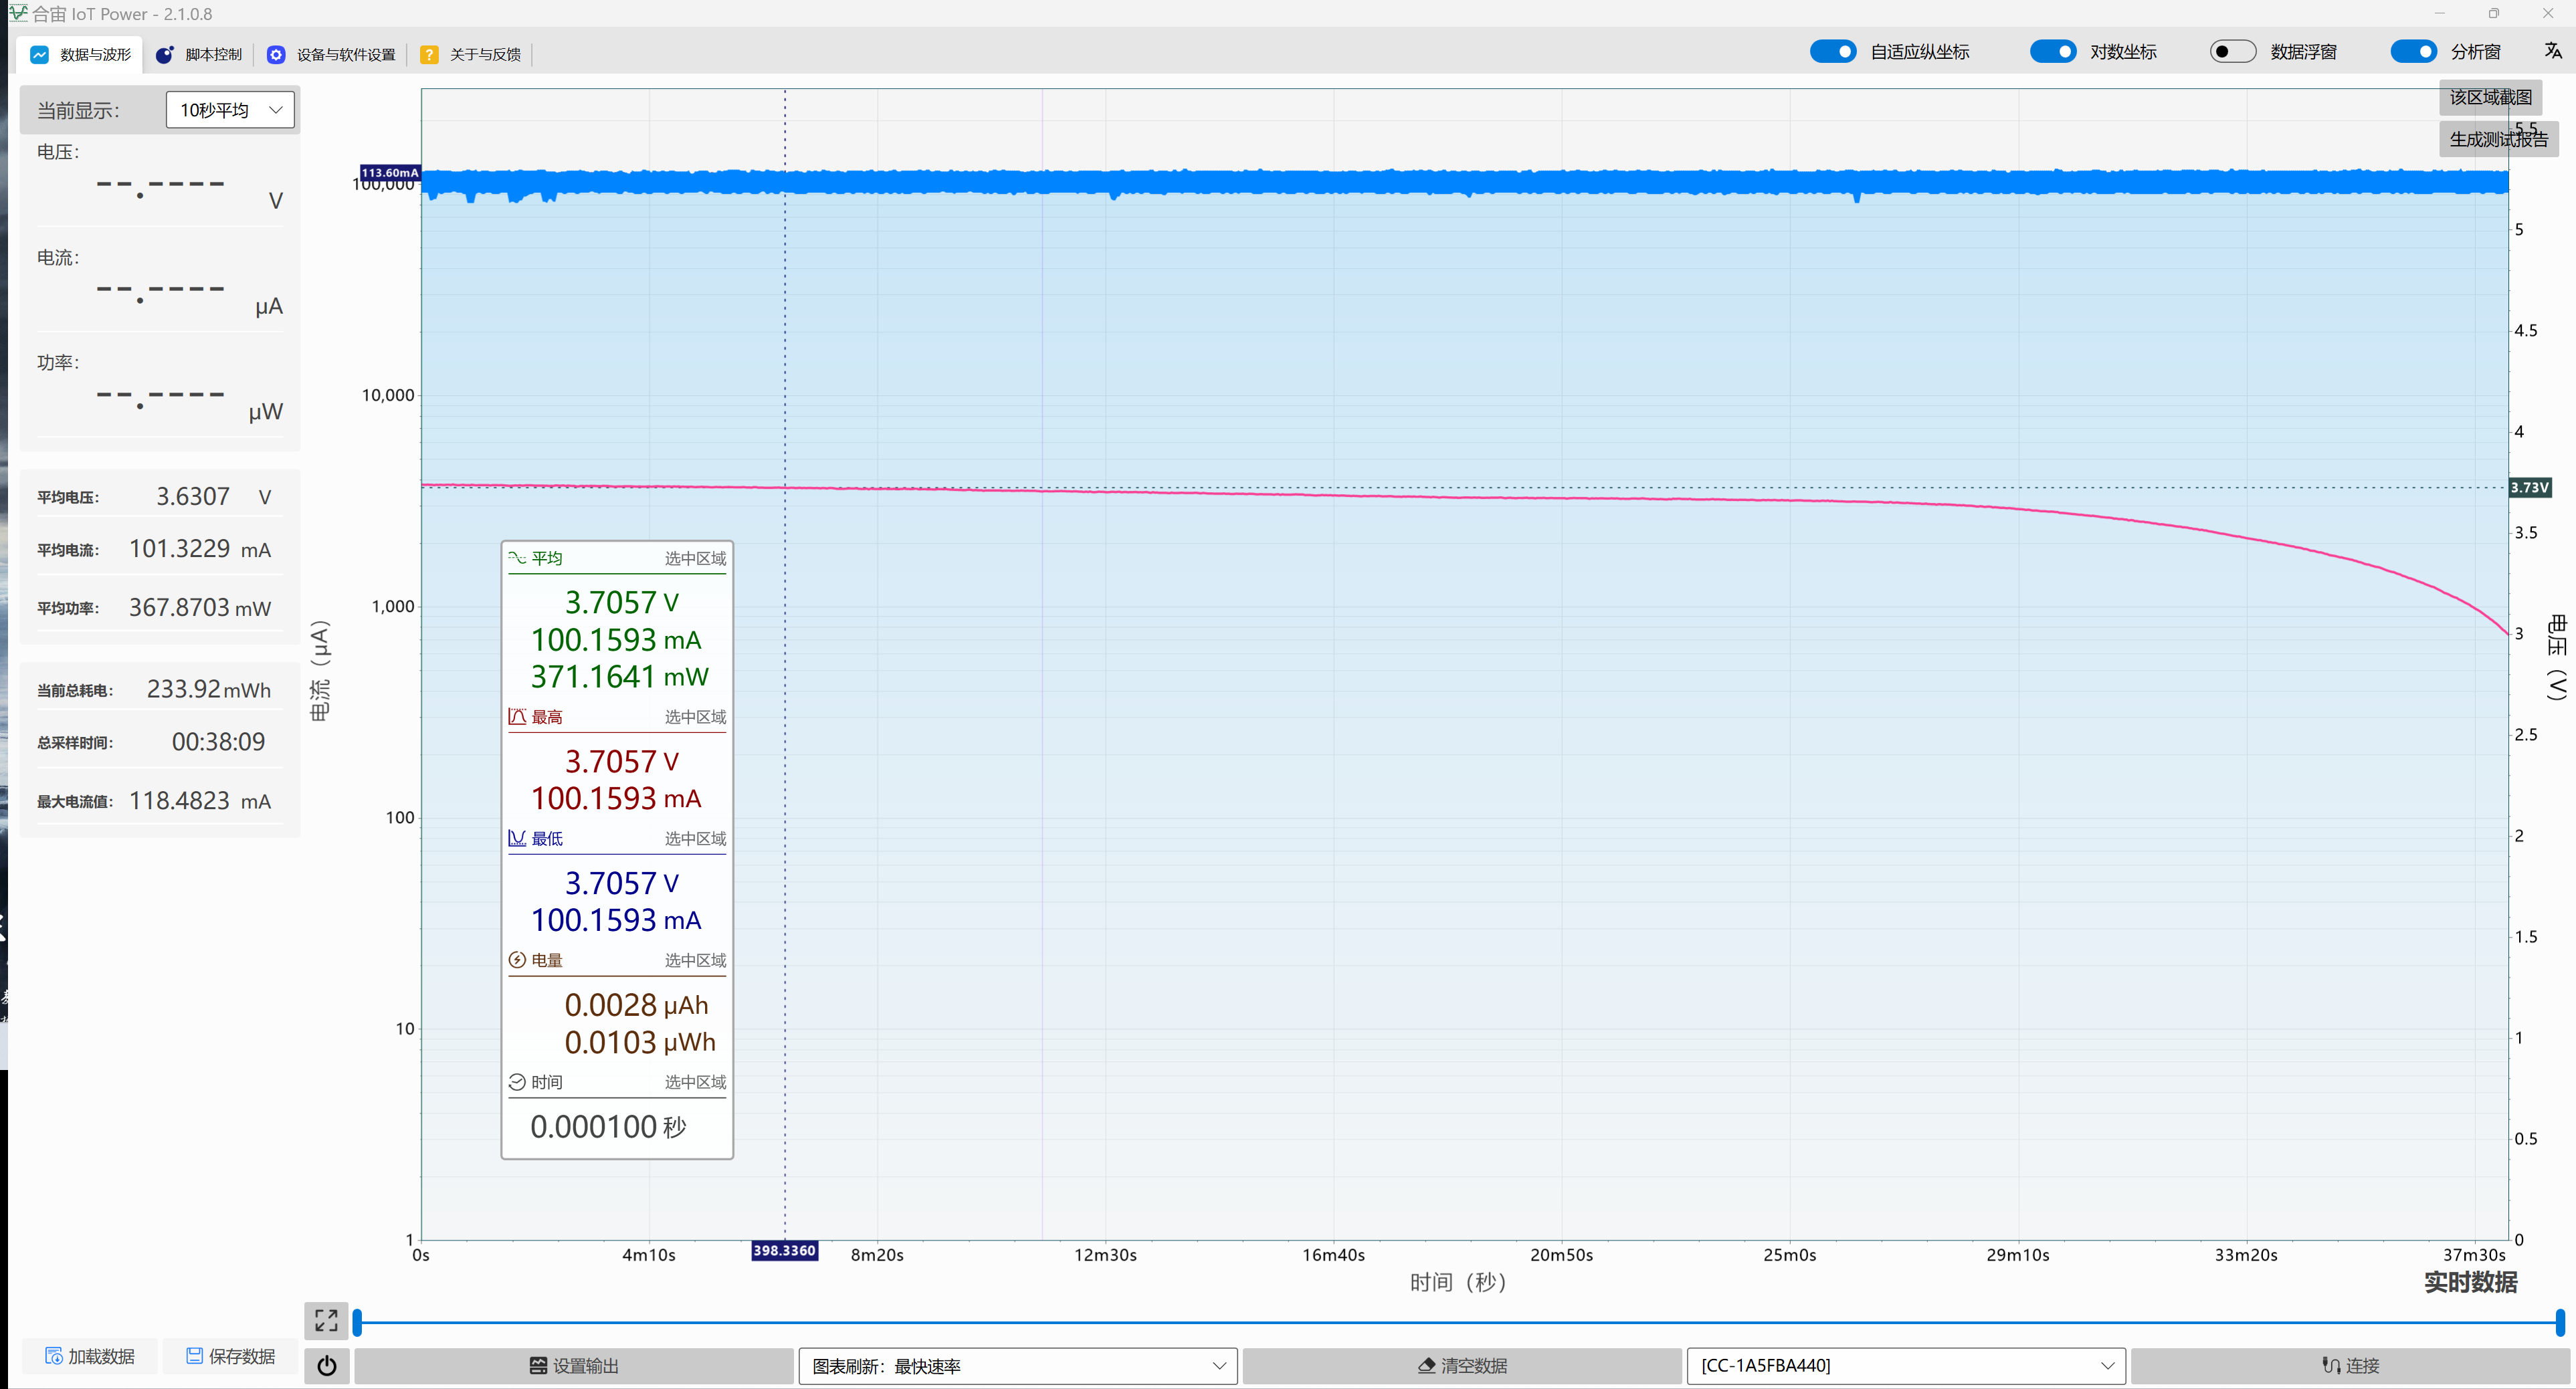Enable the 数据浮窗 switch
The image size is (2576, 1389).
pyautogui.click(x=2233, y=51)
